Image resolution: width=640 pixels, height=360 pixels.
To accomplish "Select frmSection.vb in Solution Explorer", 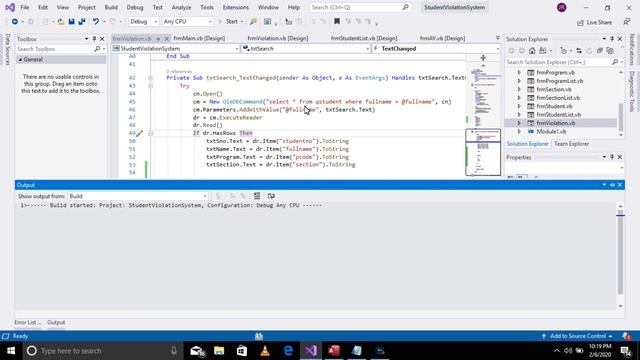I will click(554, 89).
